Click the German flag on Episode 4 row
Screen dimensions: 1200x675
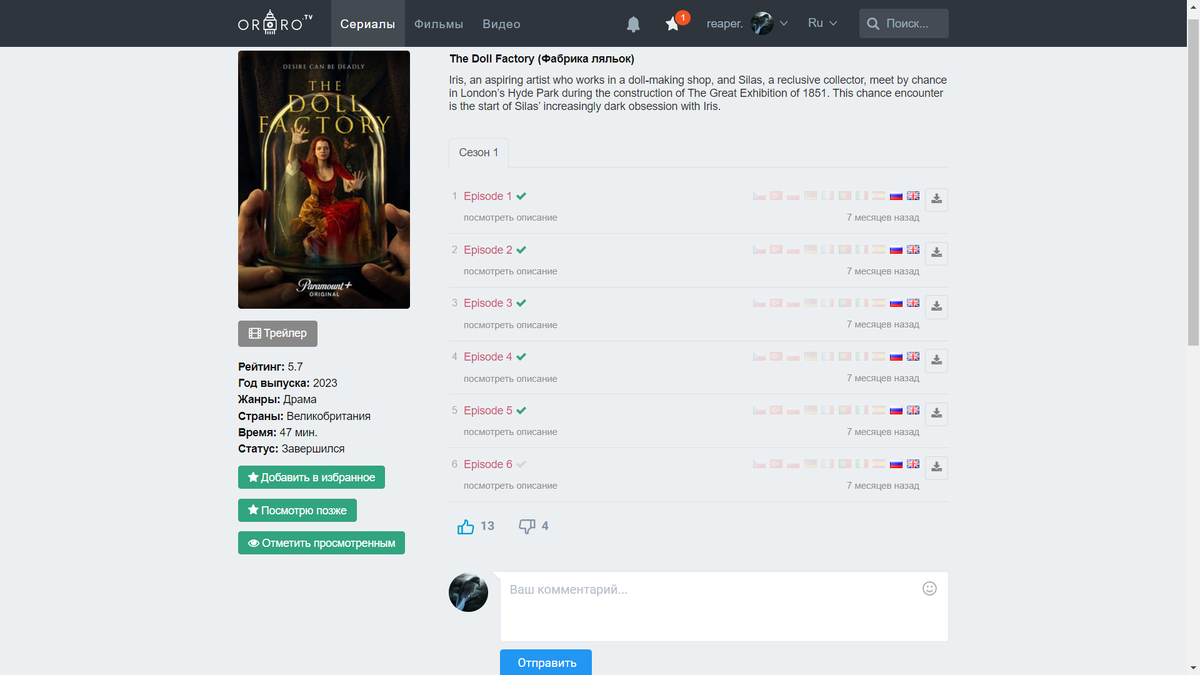[x=811, y=356]
